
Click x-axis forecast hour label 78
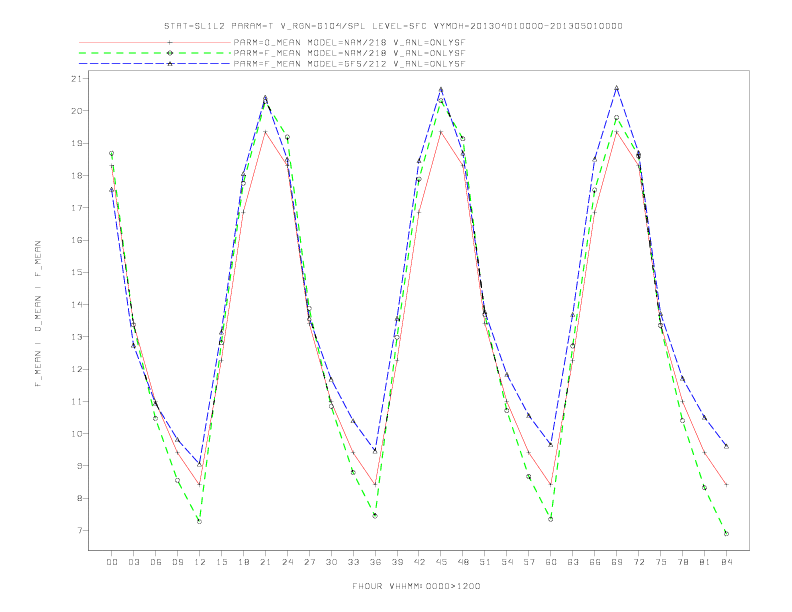(682, 562)
